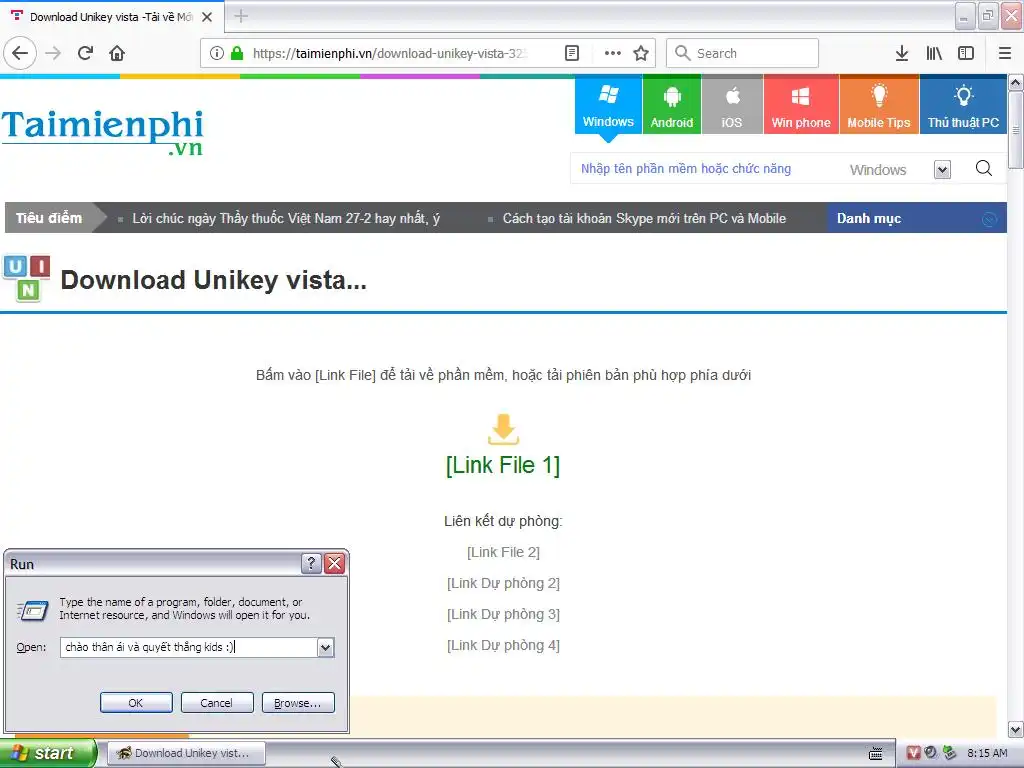Select the Thủ thuật PC category tile
Viewport: 1024px width, 768px height.
(963, 106)
